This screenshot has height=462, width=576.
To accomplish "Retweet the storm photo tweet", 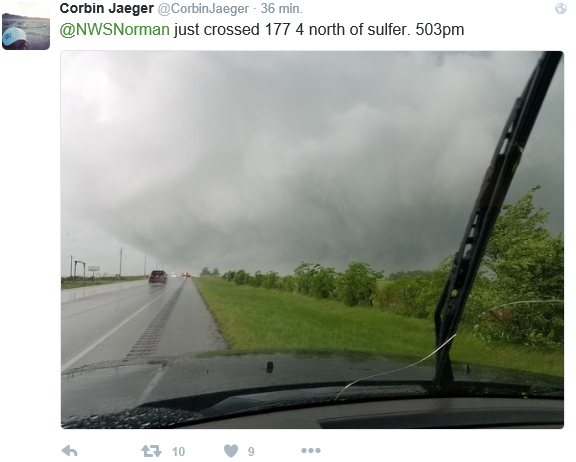I will (151, 451).
